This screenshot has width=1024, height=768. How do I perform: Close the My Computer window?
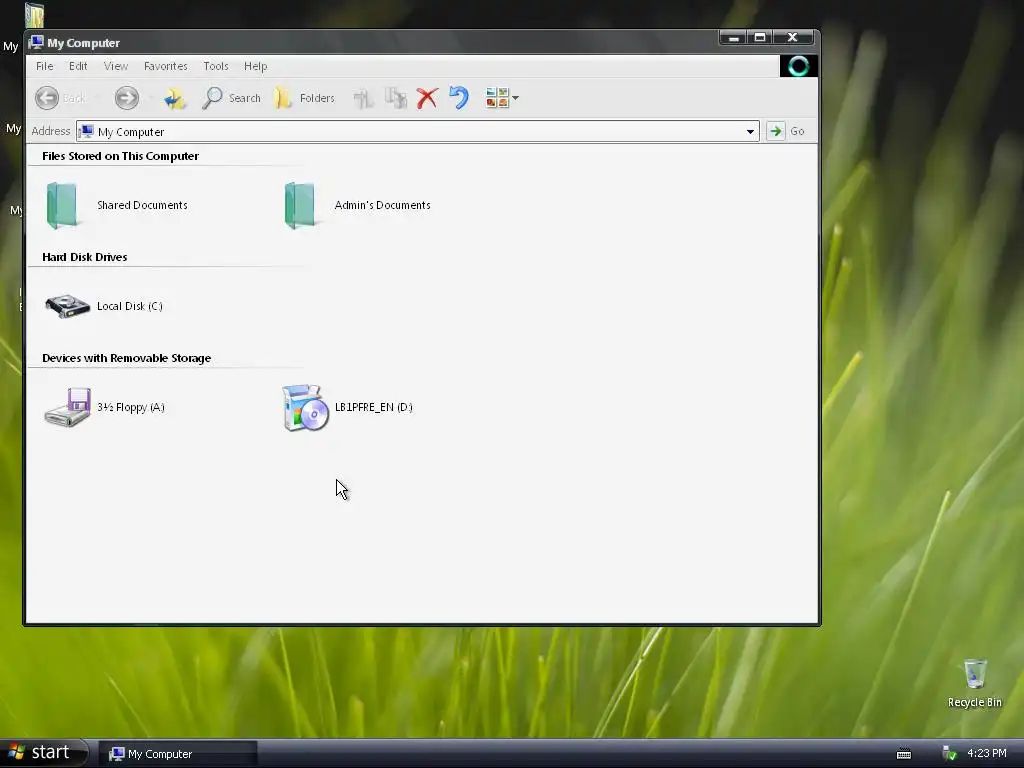793,38
